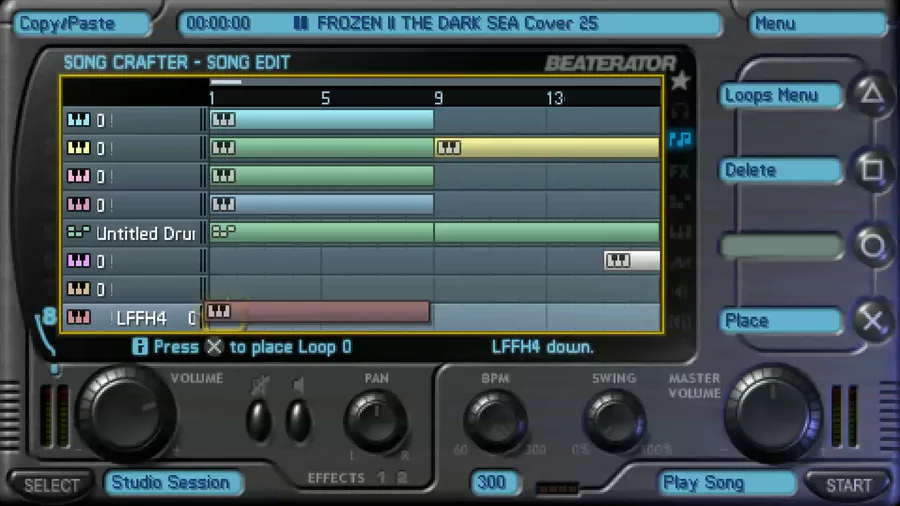Screen dimensions: 900x506
Task: Click the FROZEN II THE DARK SEA title
Action: (x=457, y=24)
